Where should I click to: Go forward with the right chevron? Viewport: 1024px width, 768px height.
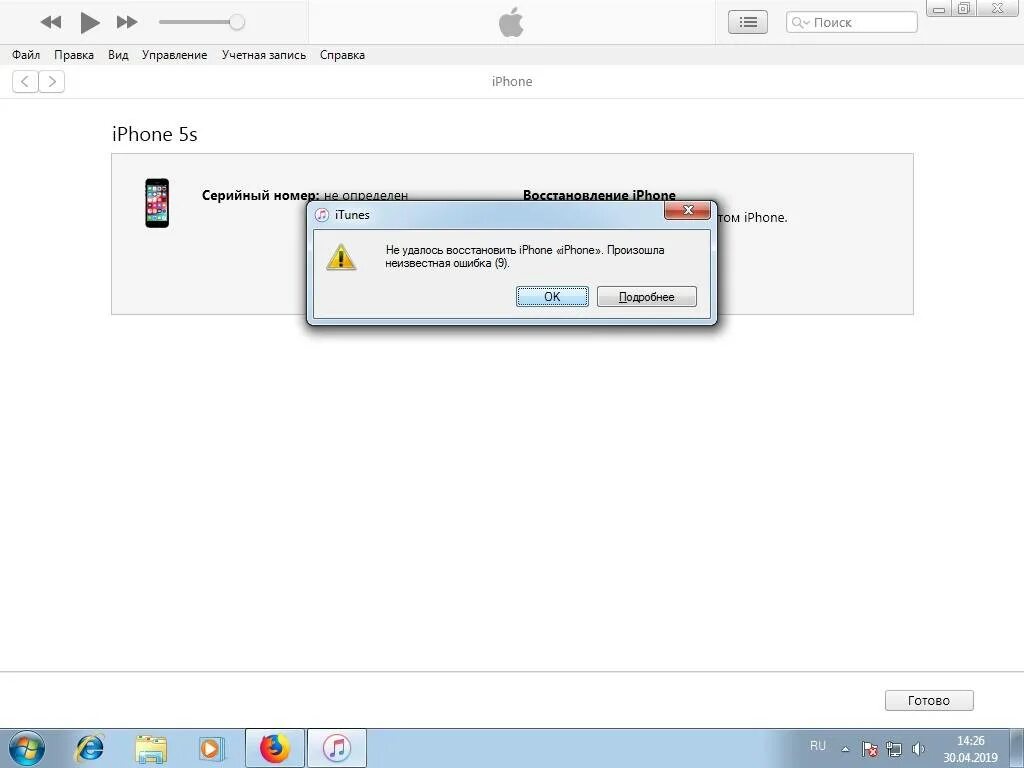52,82
